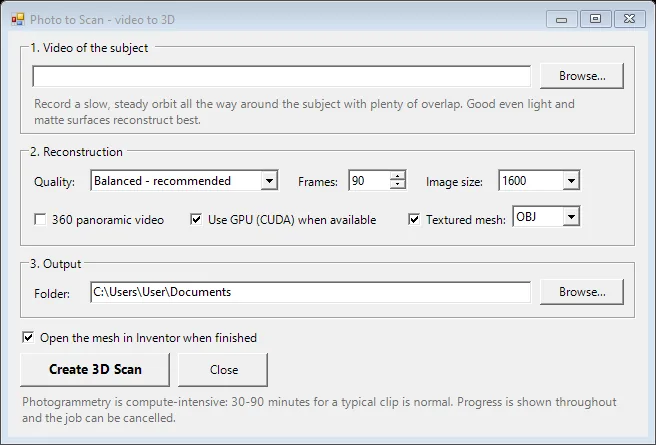Browse for the output folder

click(582, 292)
